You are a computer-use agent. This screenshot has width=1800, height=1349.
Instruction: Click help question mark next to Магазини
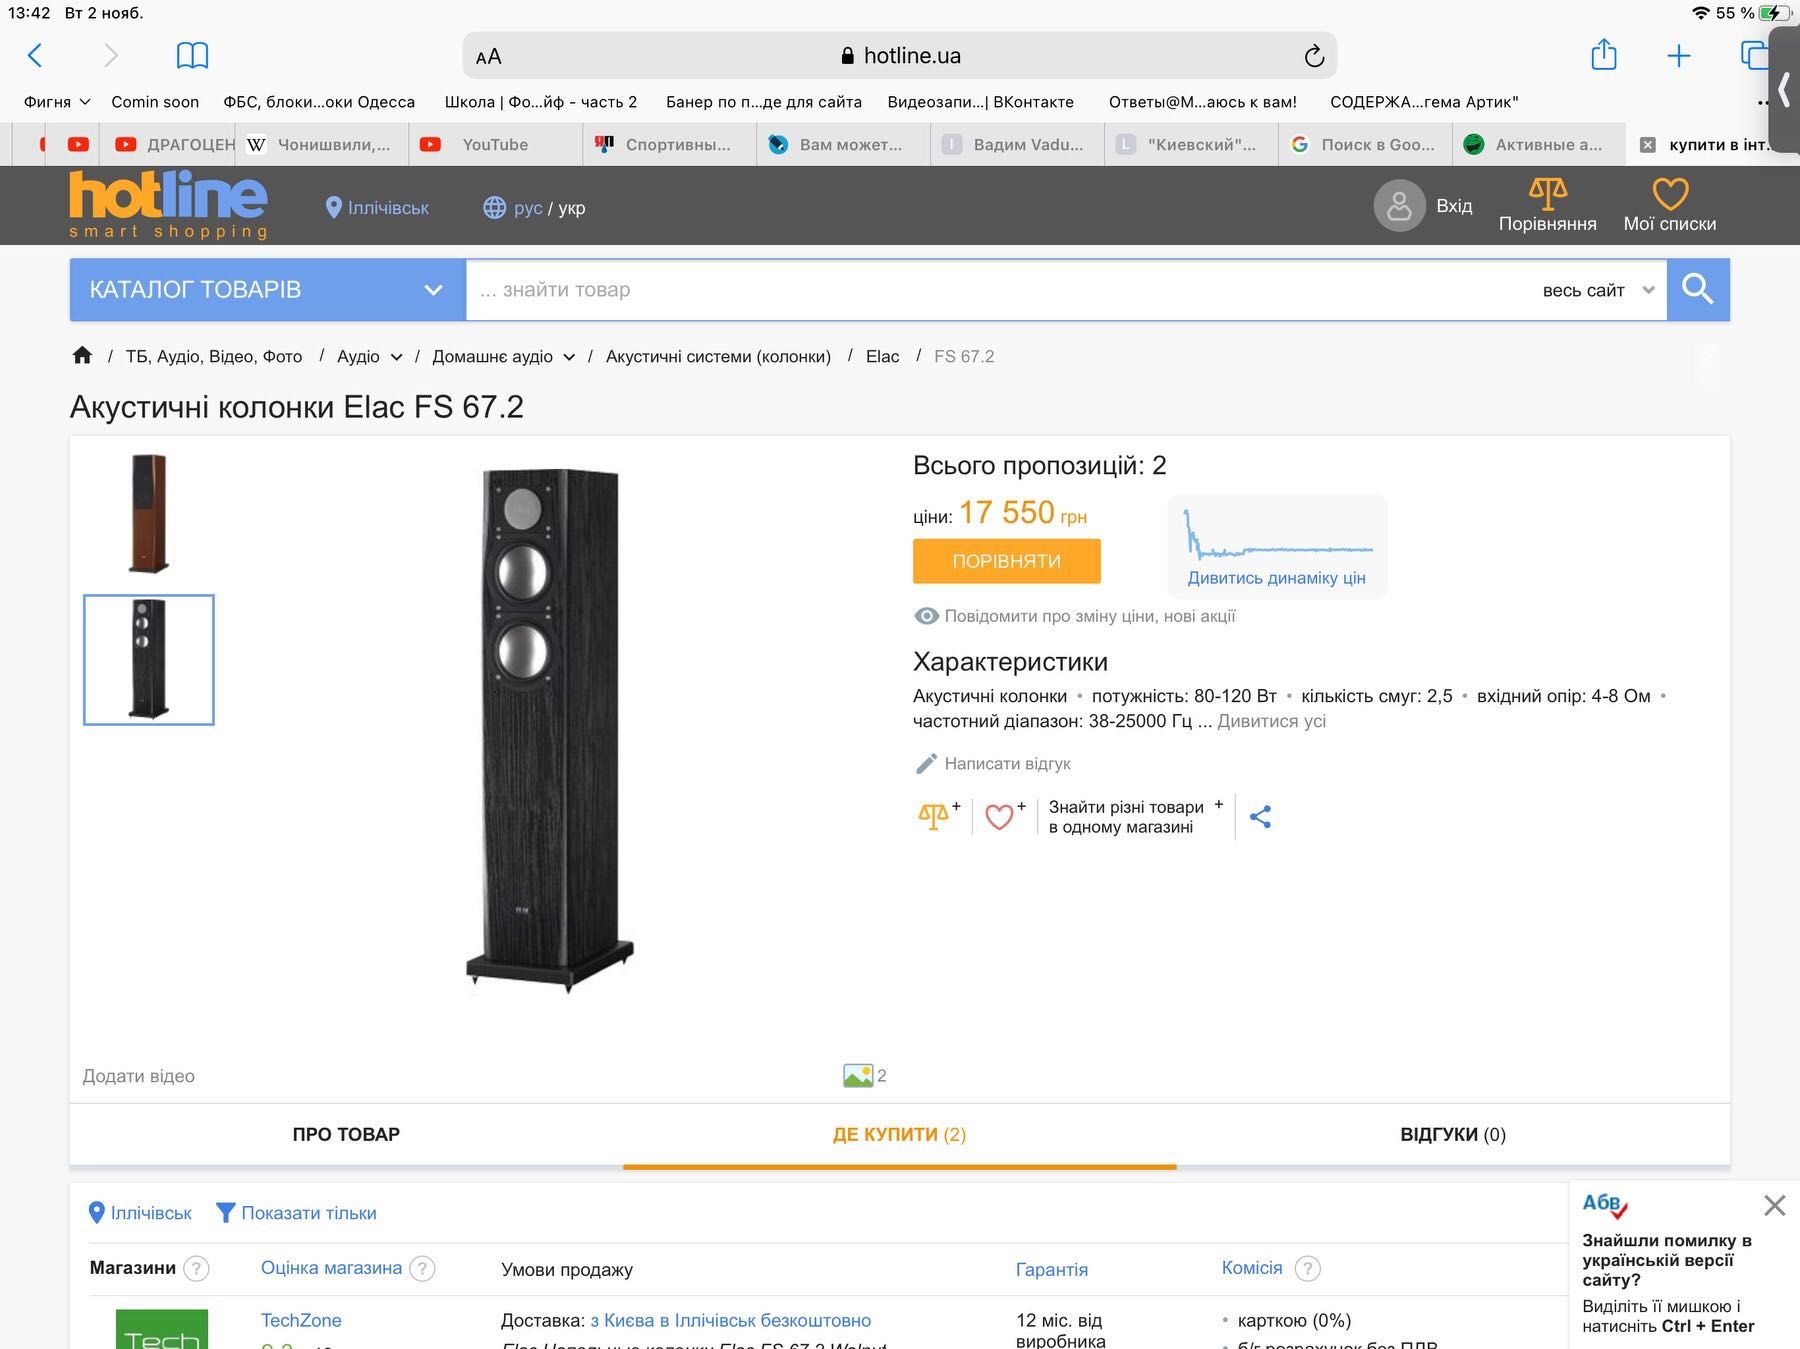click(x=197, y=1269)
